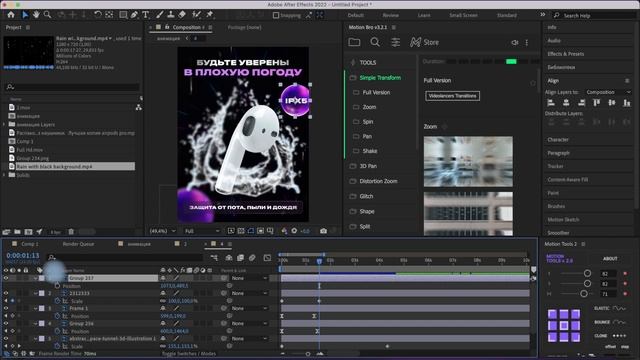Image resolution: width=640 pixels, height=360 pixels.
Task: Enable the Snapping checkbox
Action: click(276, 15)
